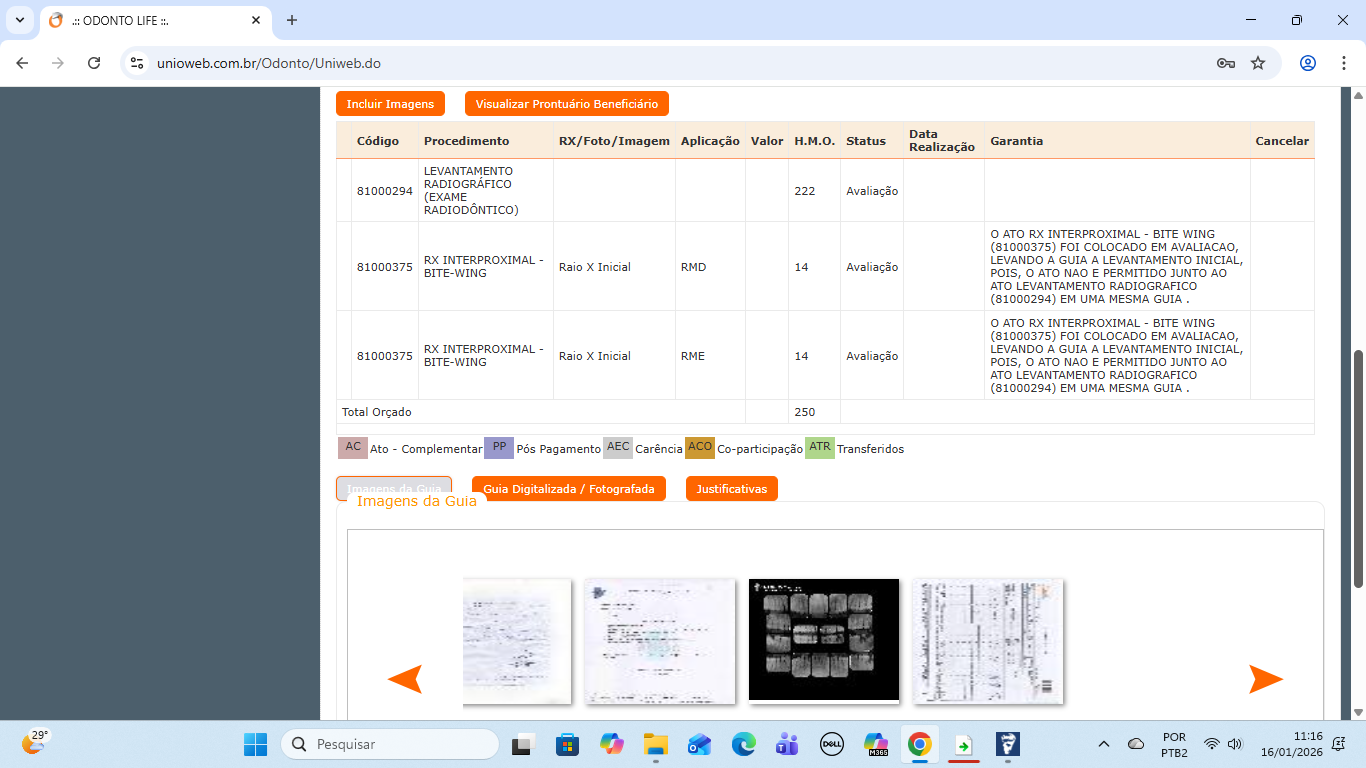The height and width of the screenshot is (768, 1366).
Task: Open the Justificativas tab
Action: [x=731, y=489]
